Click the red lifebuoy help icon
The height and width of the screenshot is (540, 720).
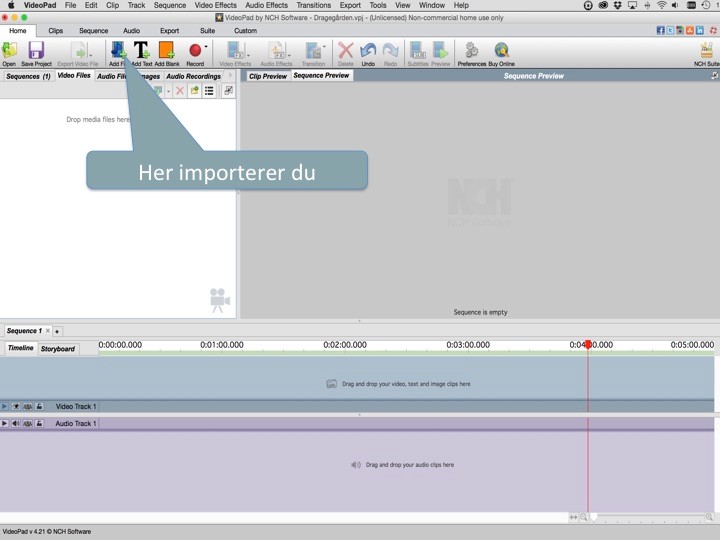(713, 30)
